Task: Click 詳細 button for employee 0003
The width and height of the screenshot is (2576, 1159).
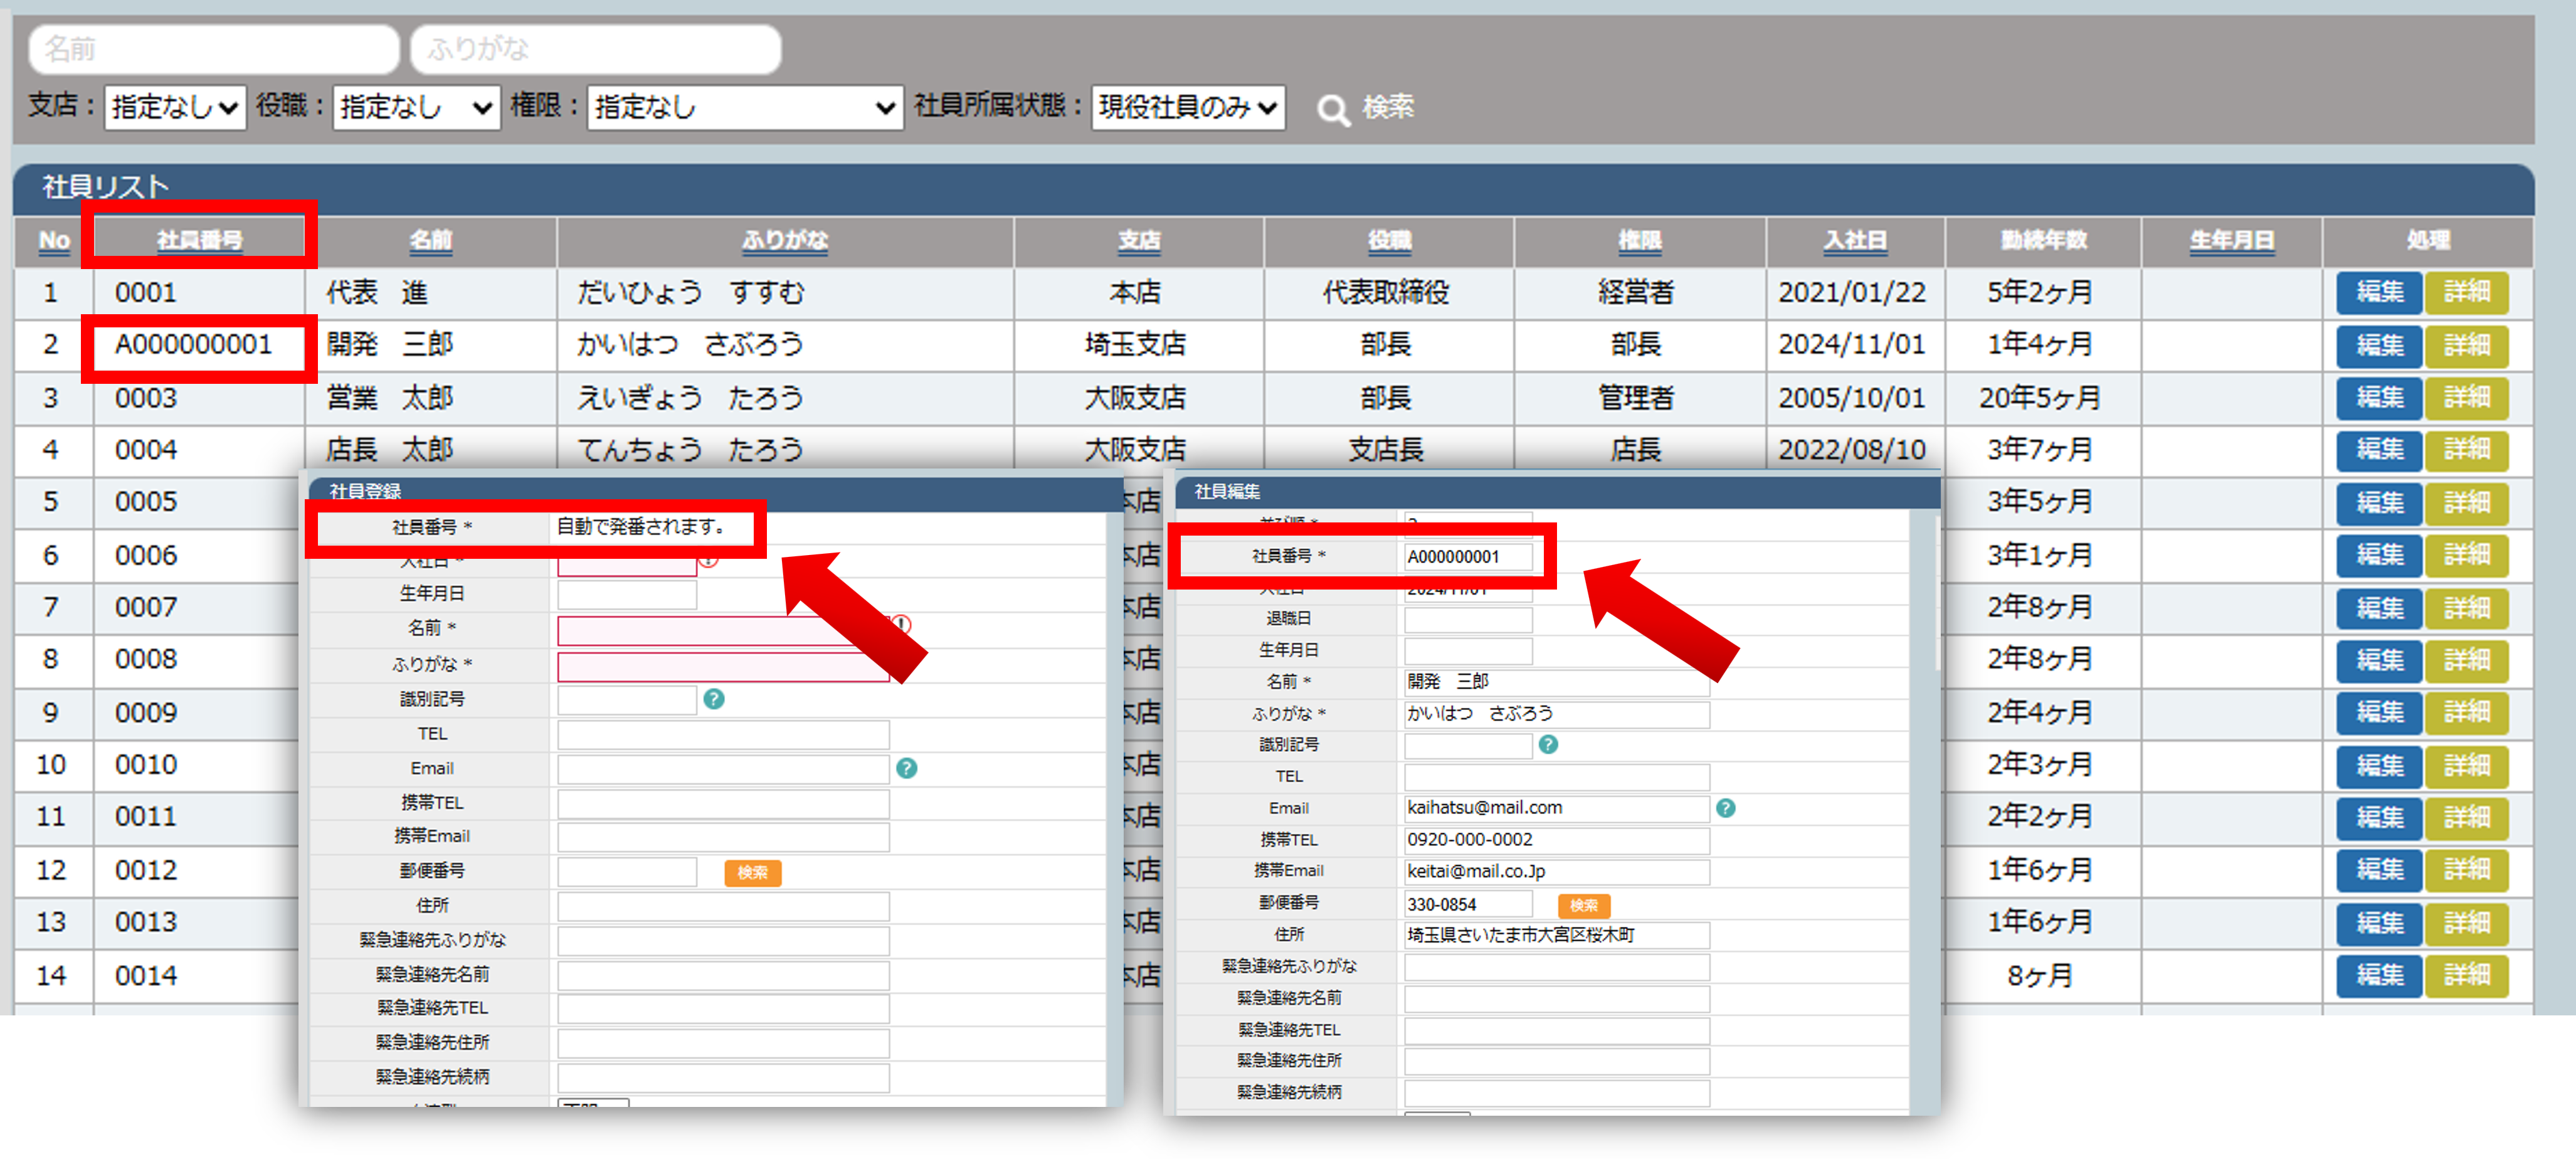Action: tap(2466, 398)
